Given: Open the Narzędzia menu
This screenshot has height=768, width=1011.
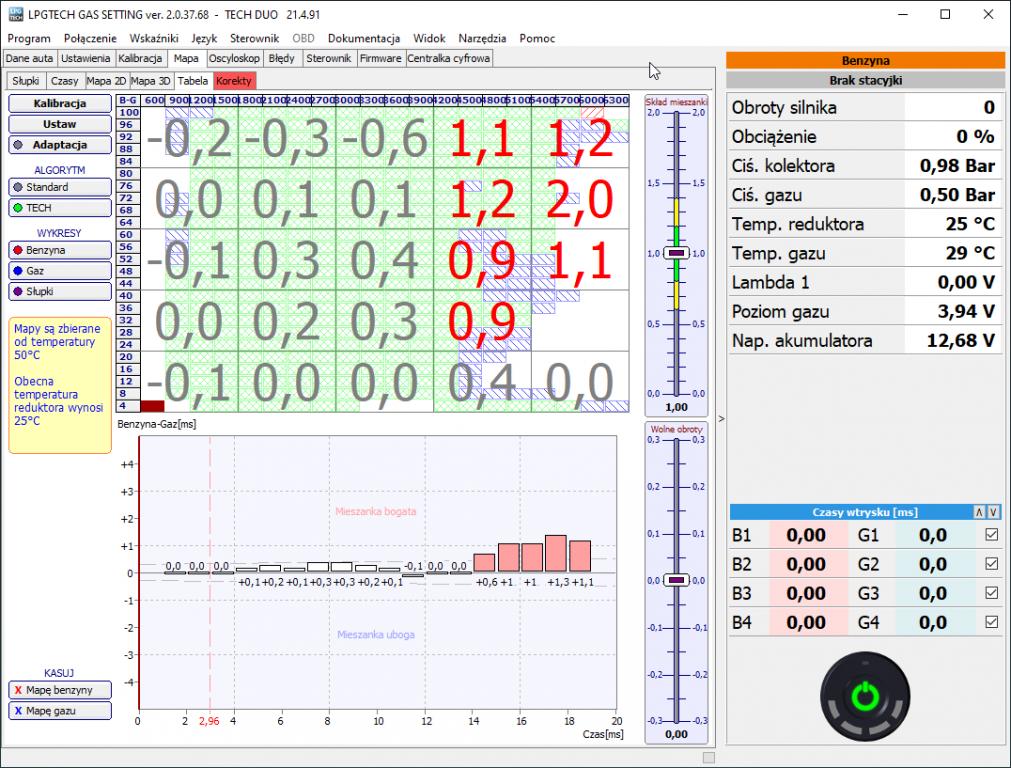Looking at the screenshot, I should [482, 38].
